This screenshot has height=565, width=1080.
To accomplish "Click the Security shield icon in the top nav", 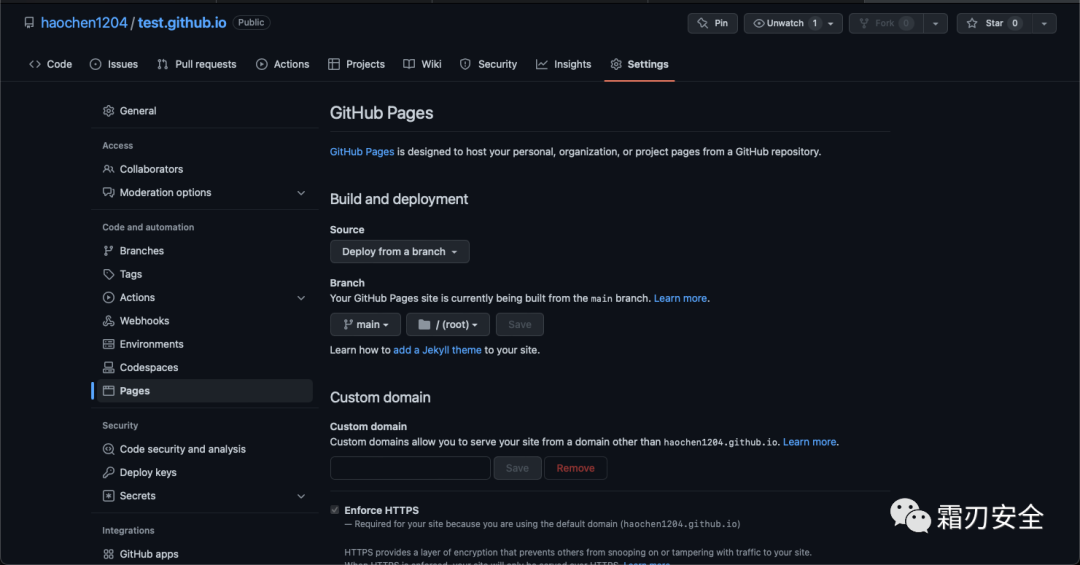I will pos(466,64).
